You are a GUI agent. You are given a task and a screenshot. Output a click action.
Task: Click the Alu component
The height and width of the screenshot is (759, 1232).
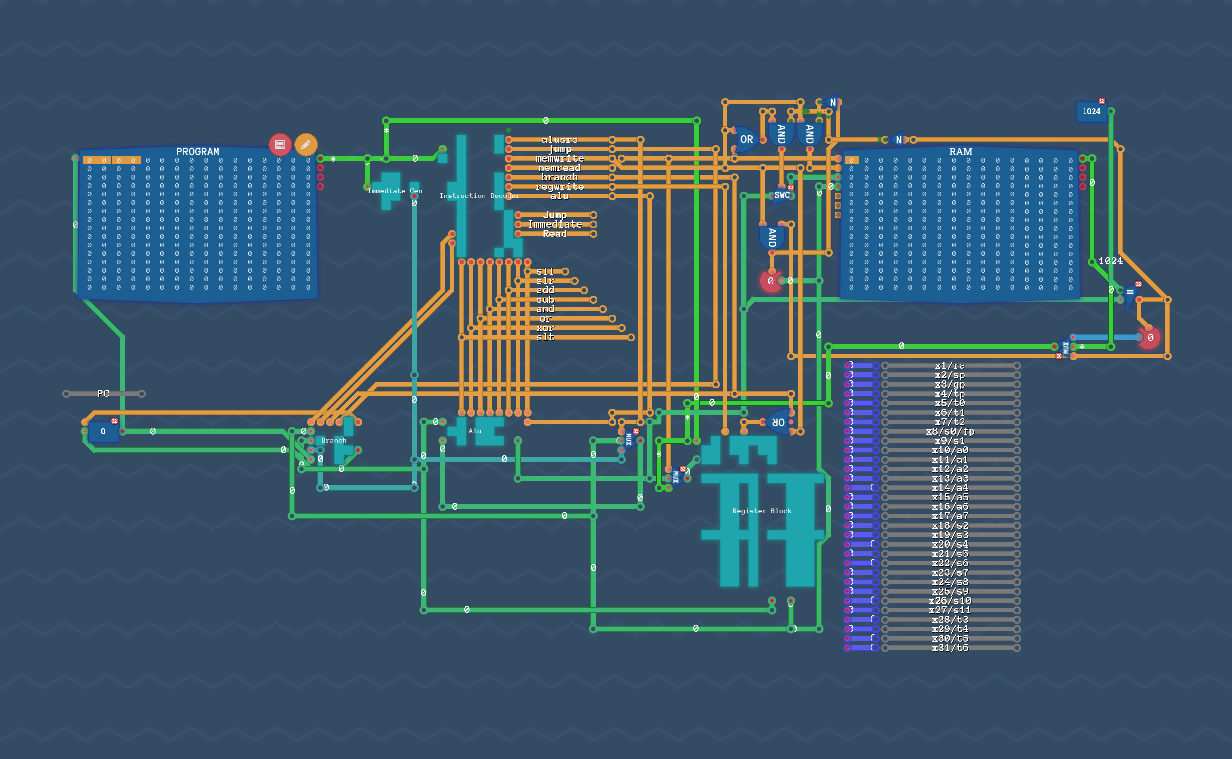pos(475,430)
